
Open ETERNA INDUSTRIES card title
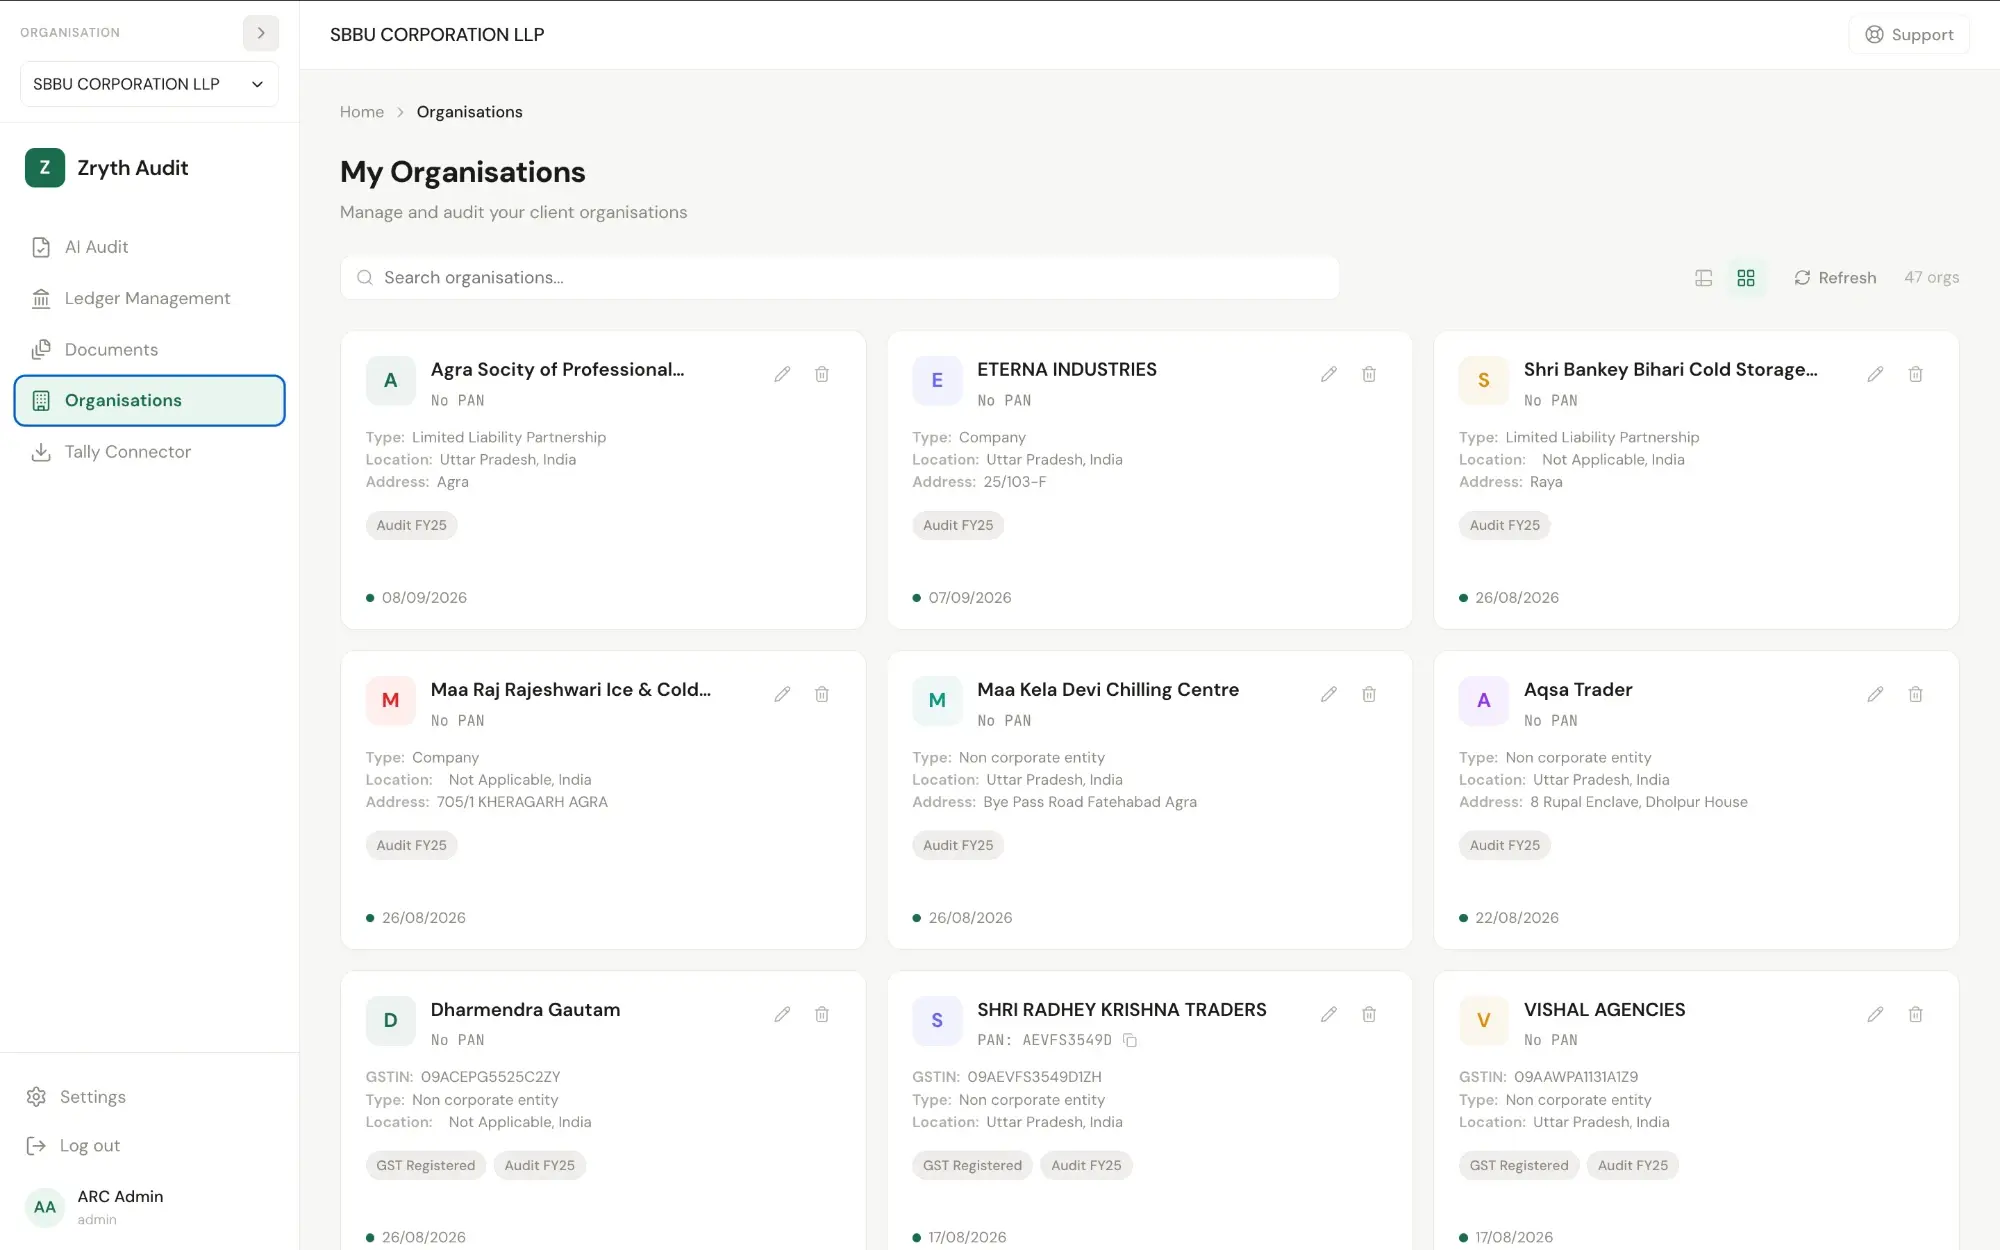(x=1067, y=369)
